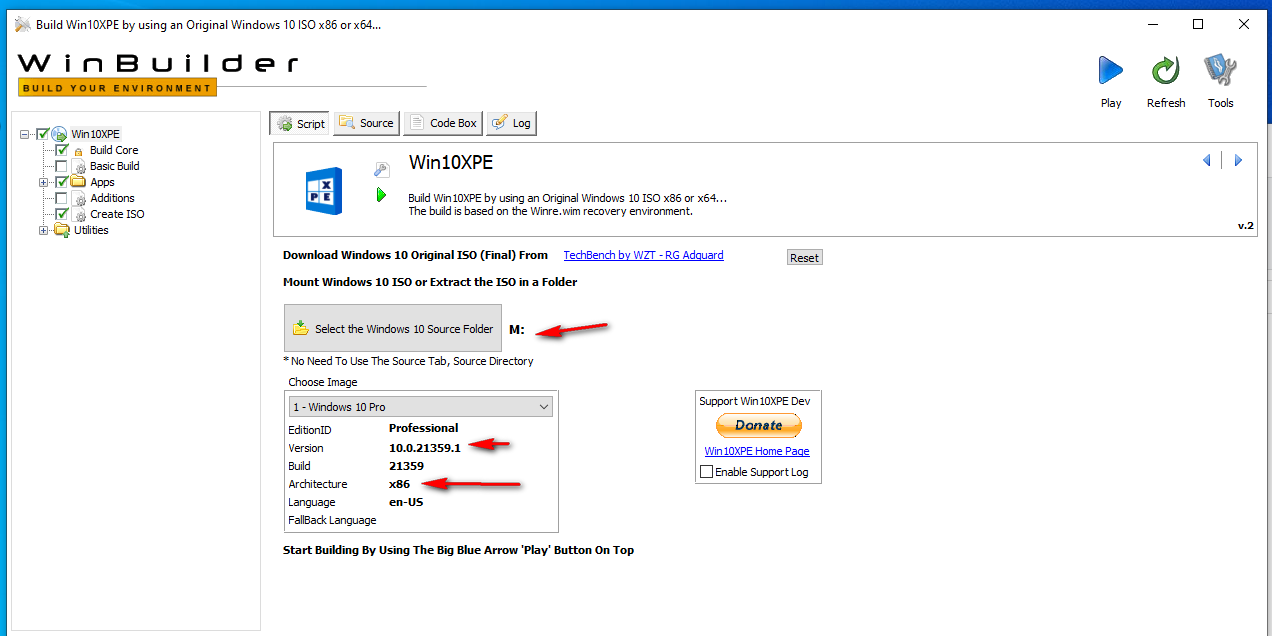Image resolution: width=1272 pixels, height=636 pixels.
Task: Select the Build Core tree label
Action: (x=114, y=150)
